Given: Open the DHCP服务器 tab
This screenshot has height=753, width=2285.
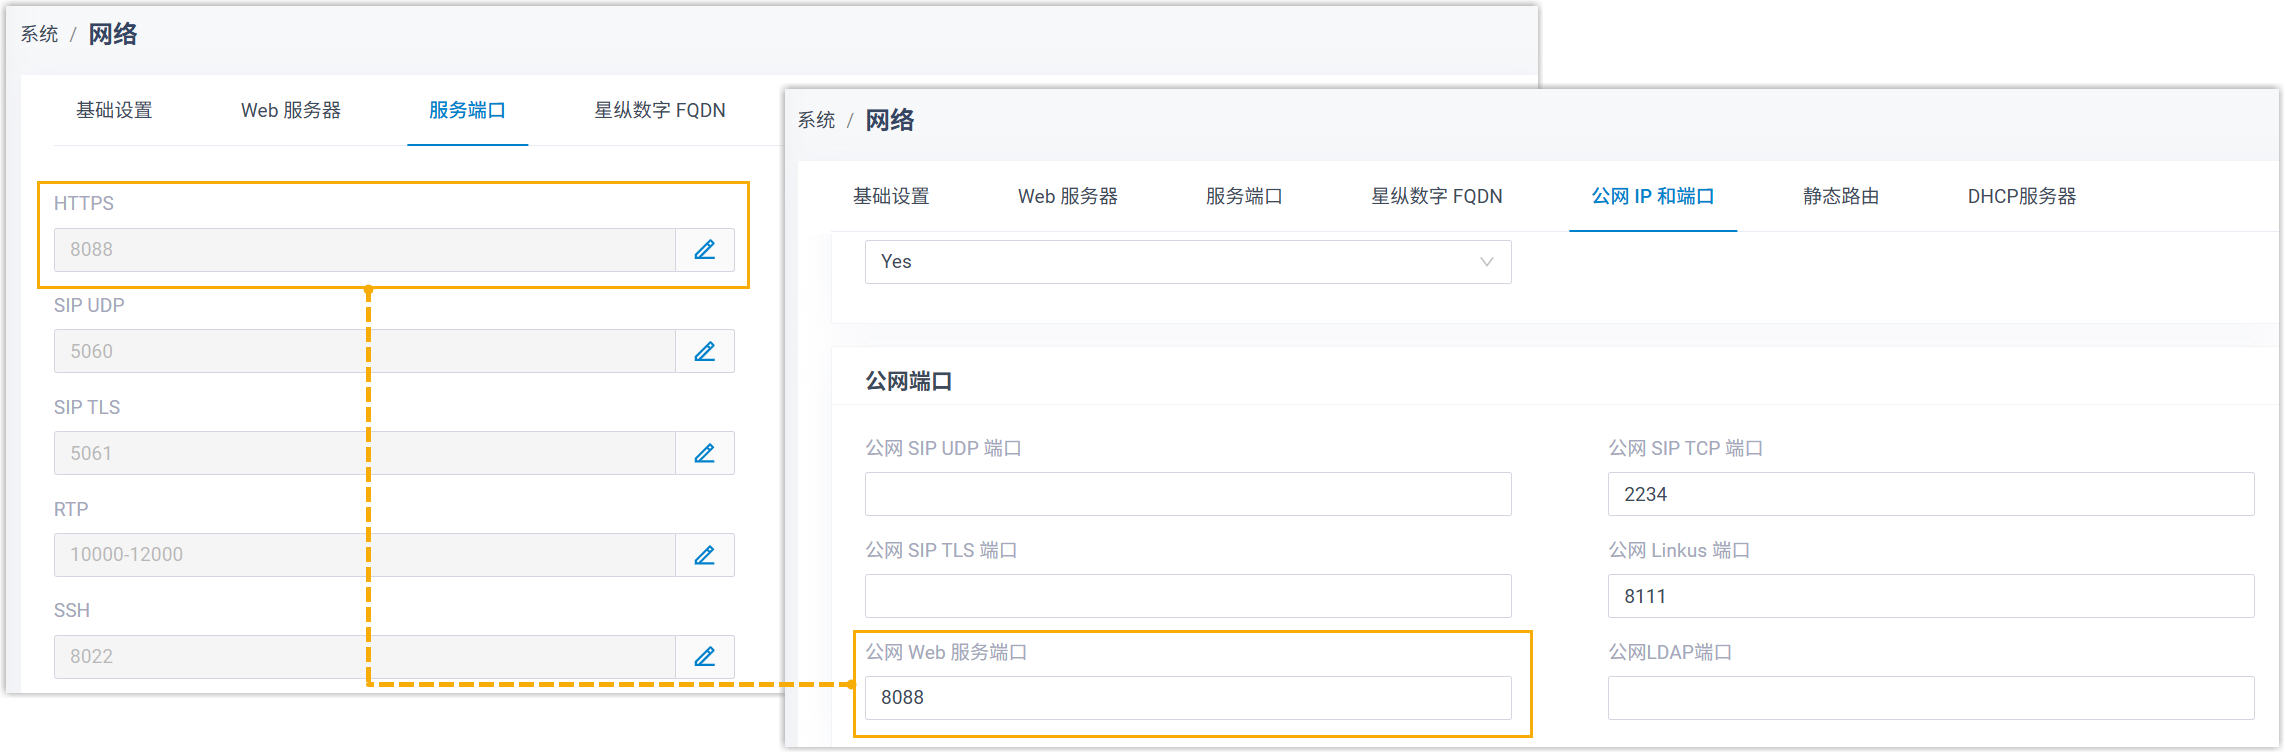Looking at the screenshot, I should click(x=2021, y=197).
